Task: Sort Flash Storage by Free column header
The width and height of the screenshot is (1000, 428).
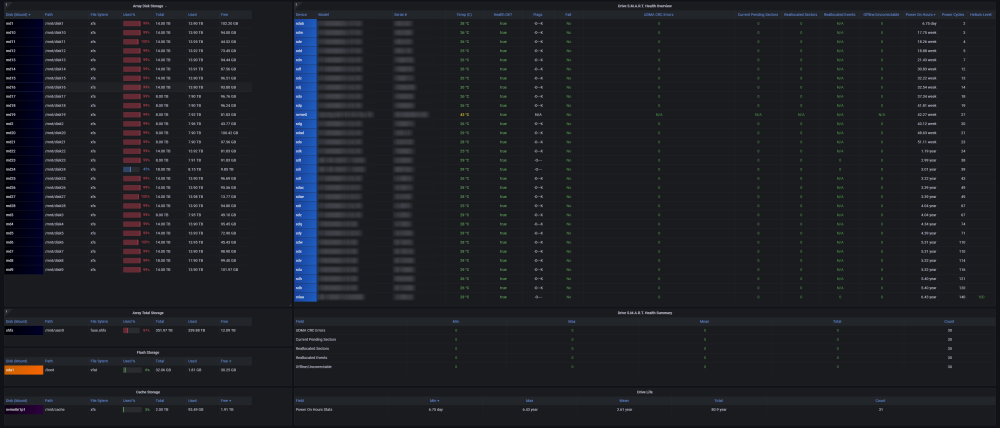Action: pos(226,361)
